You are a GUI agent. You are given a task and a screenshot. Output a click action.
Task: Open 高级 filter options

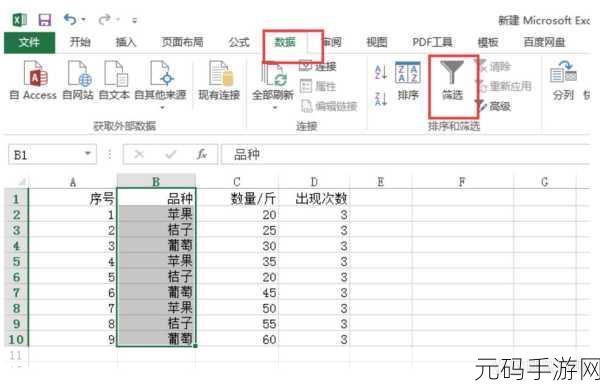pyautogui.click(x=494, y=106)
